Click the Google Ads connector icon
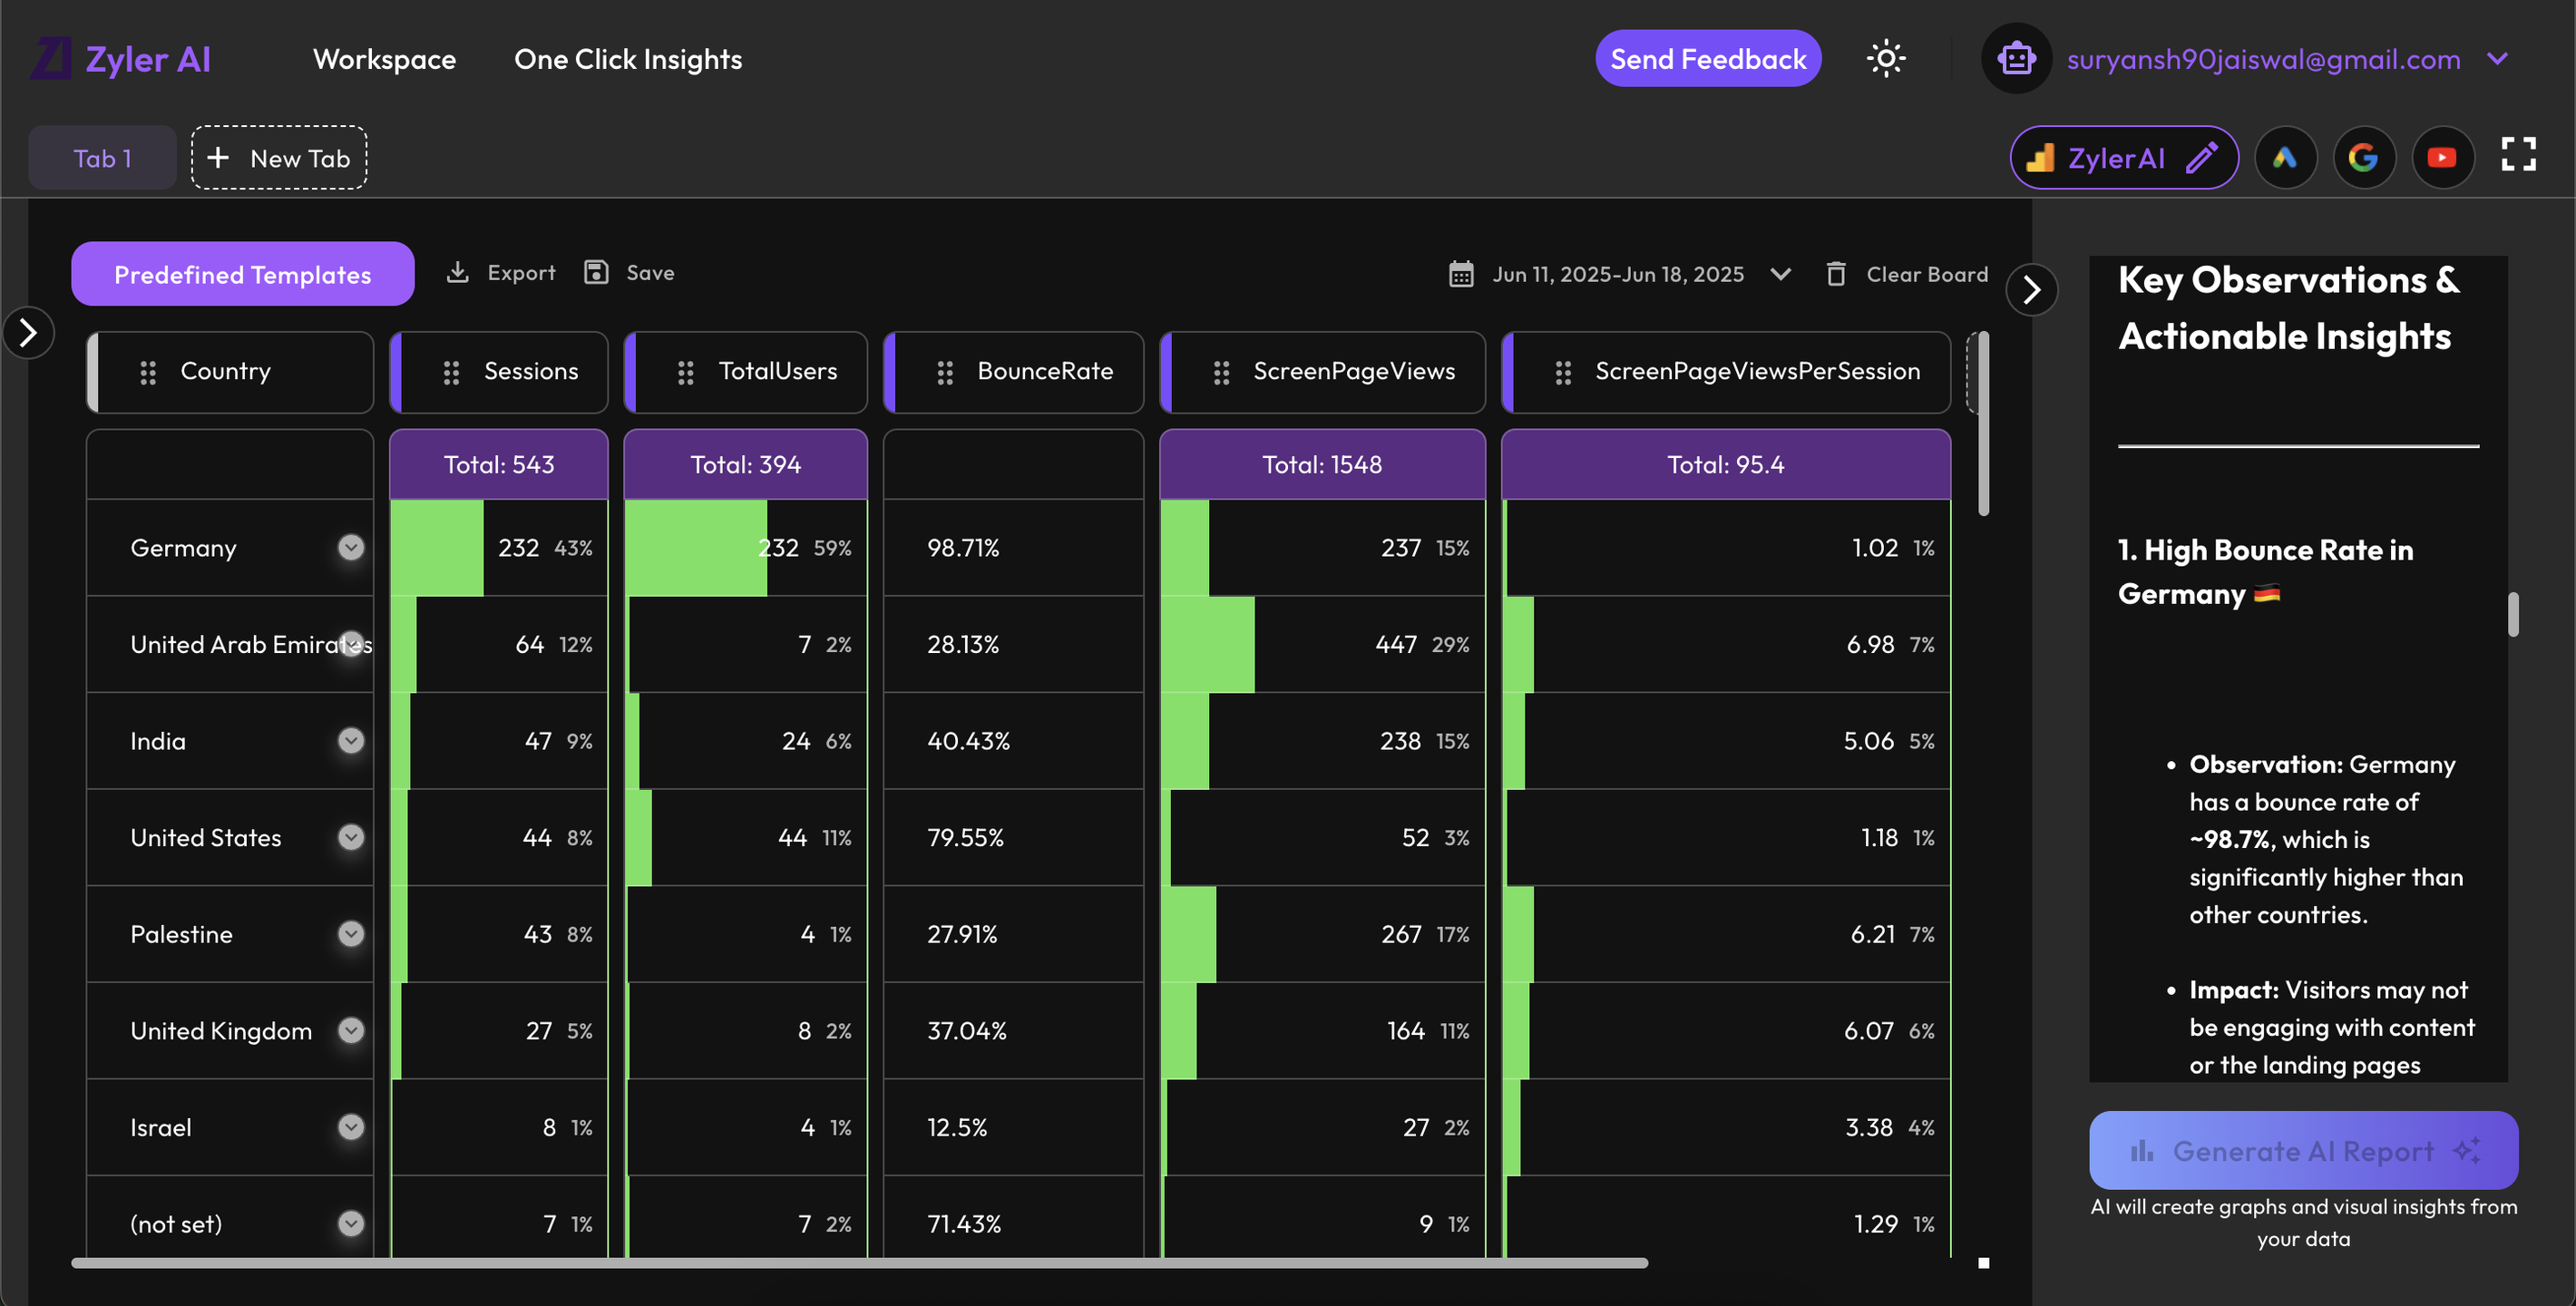This screenshot has height=1306, width=2576. pos(2285,158)
